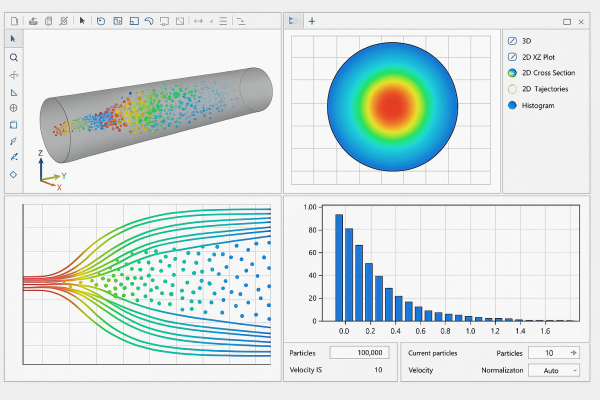
Task: Choose the arrow pointer tool in sidebar
Action: tap(13, 39)
